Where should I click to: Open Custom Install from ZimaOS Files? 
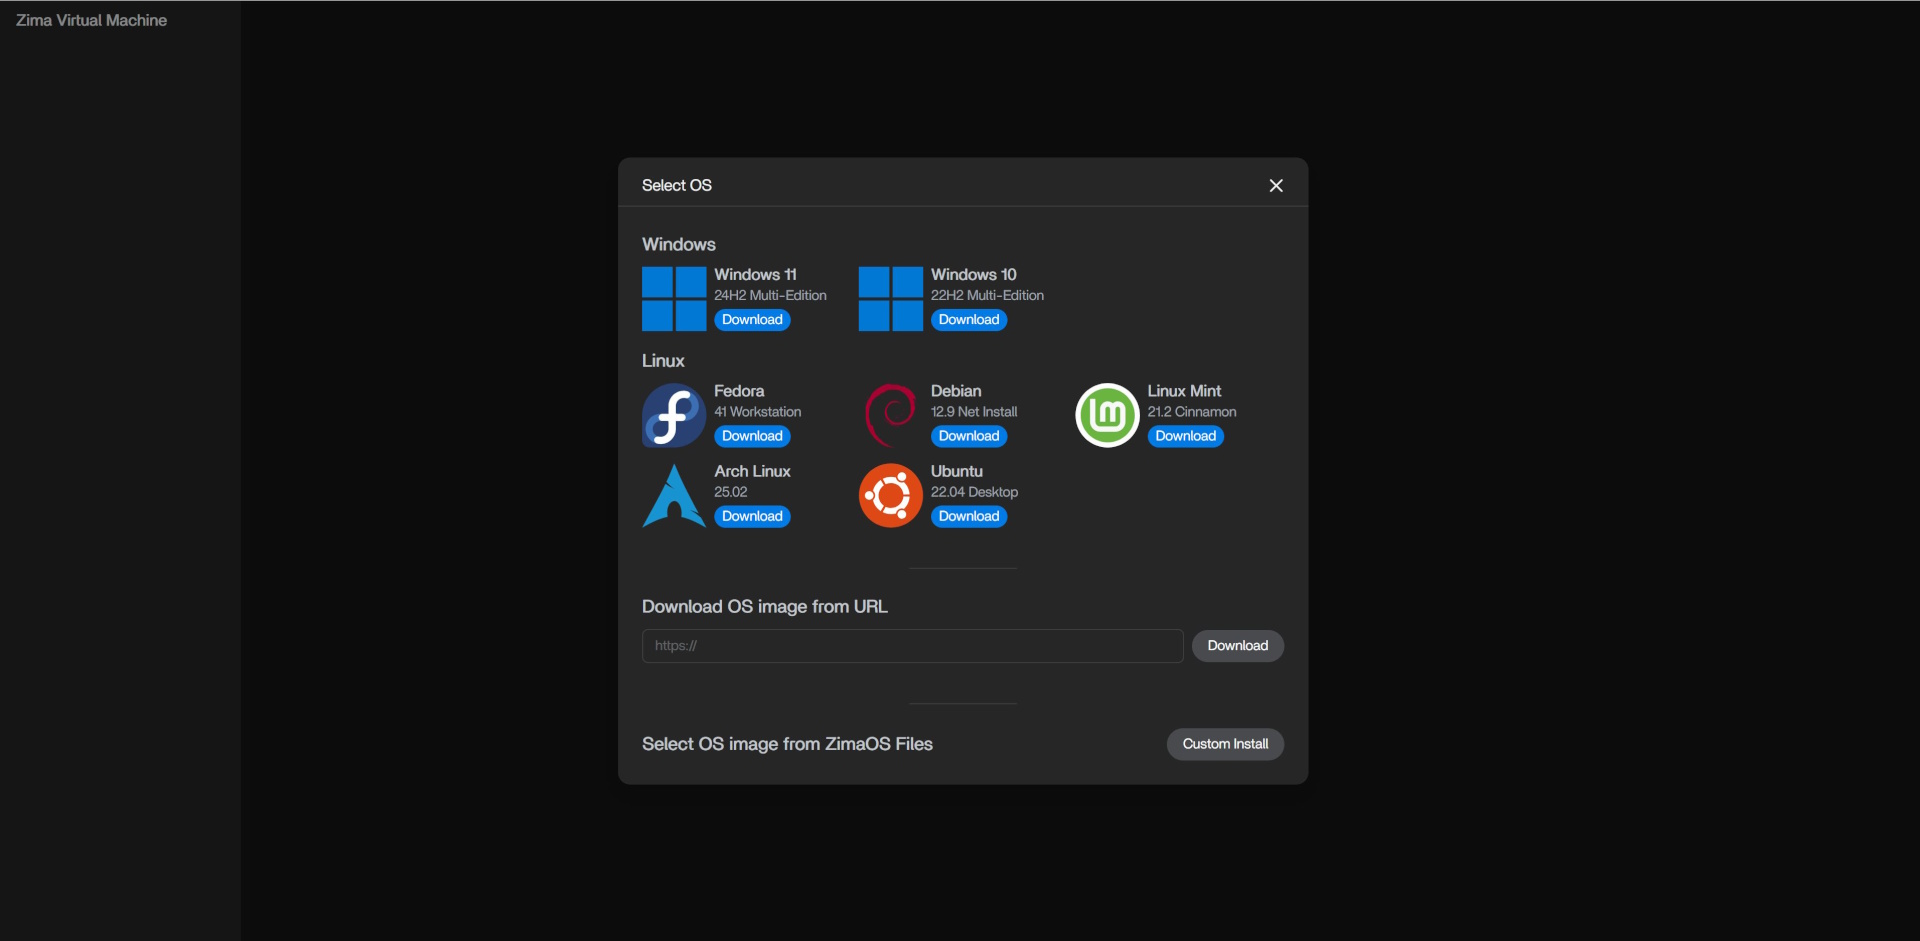pos(1225,744)
